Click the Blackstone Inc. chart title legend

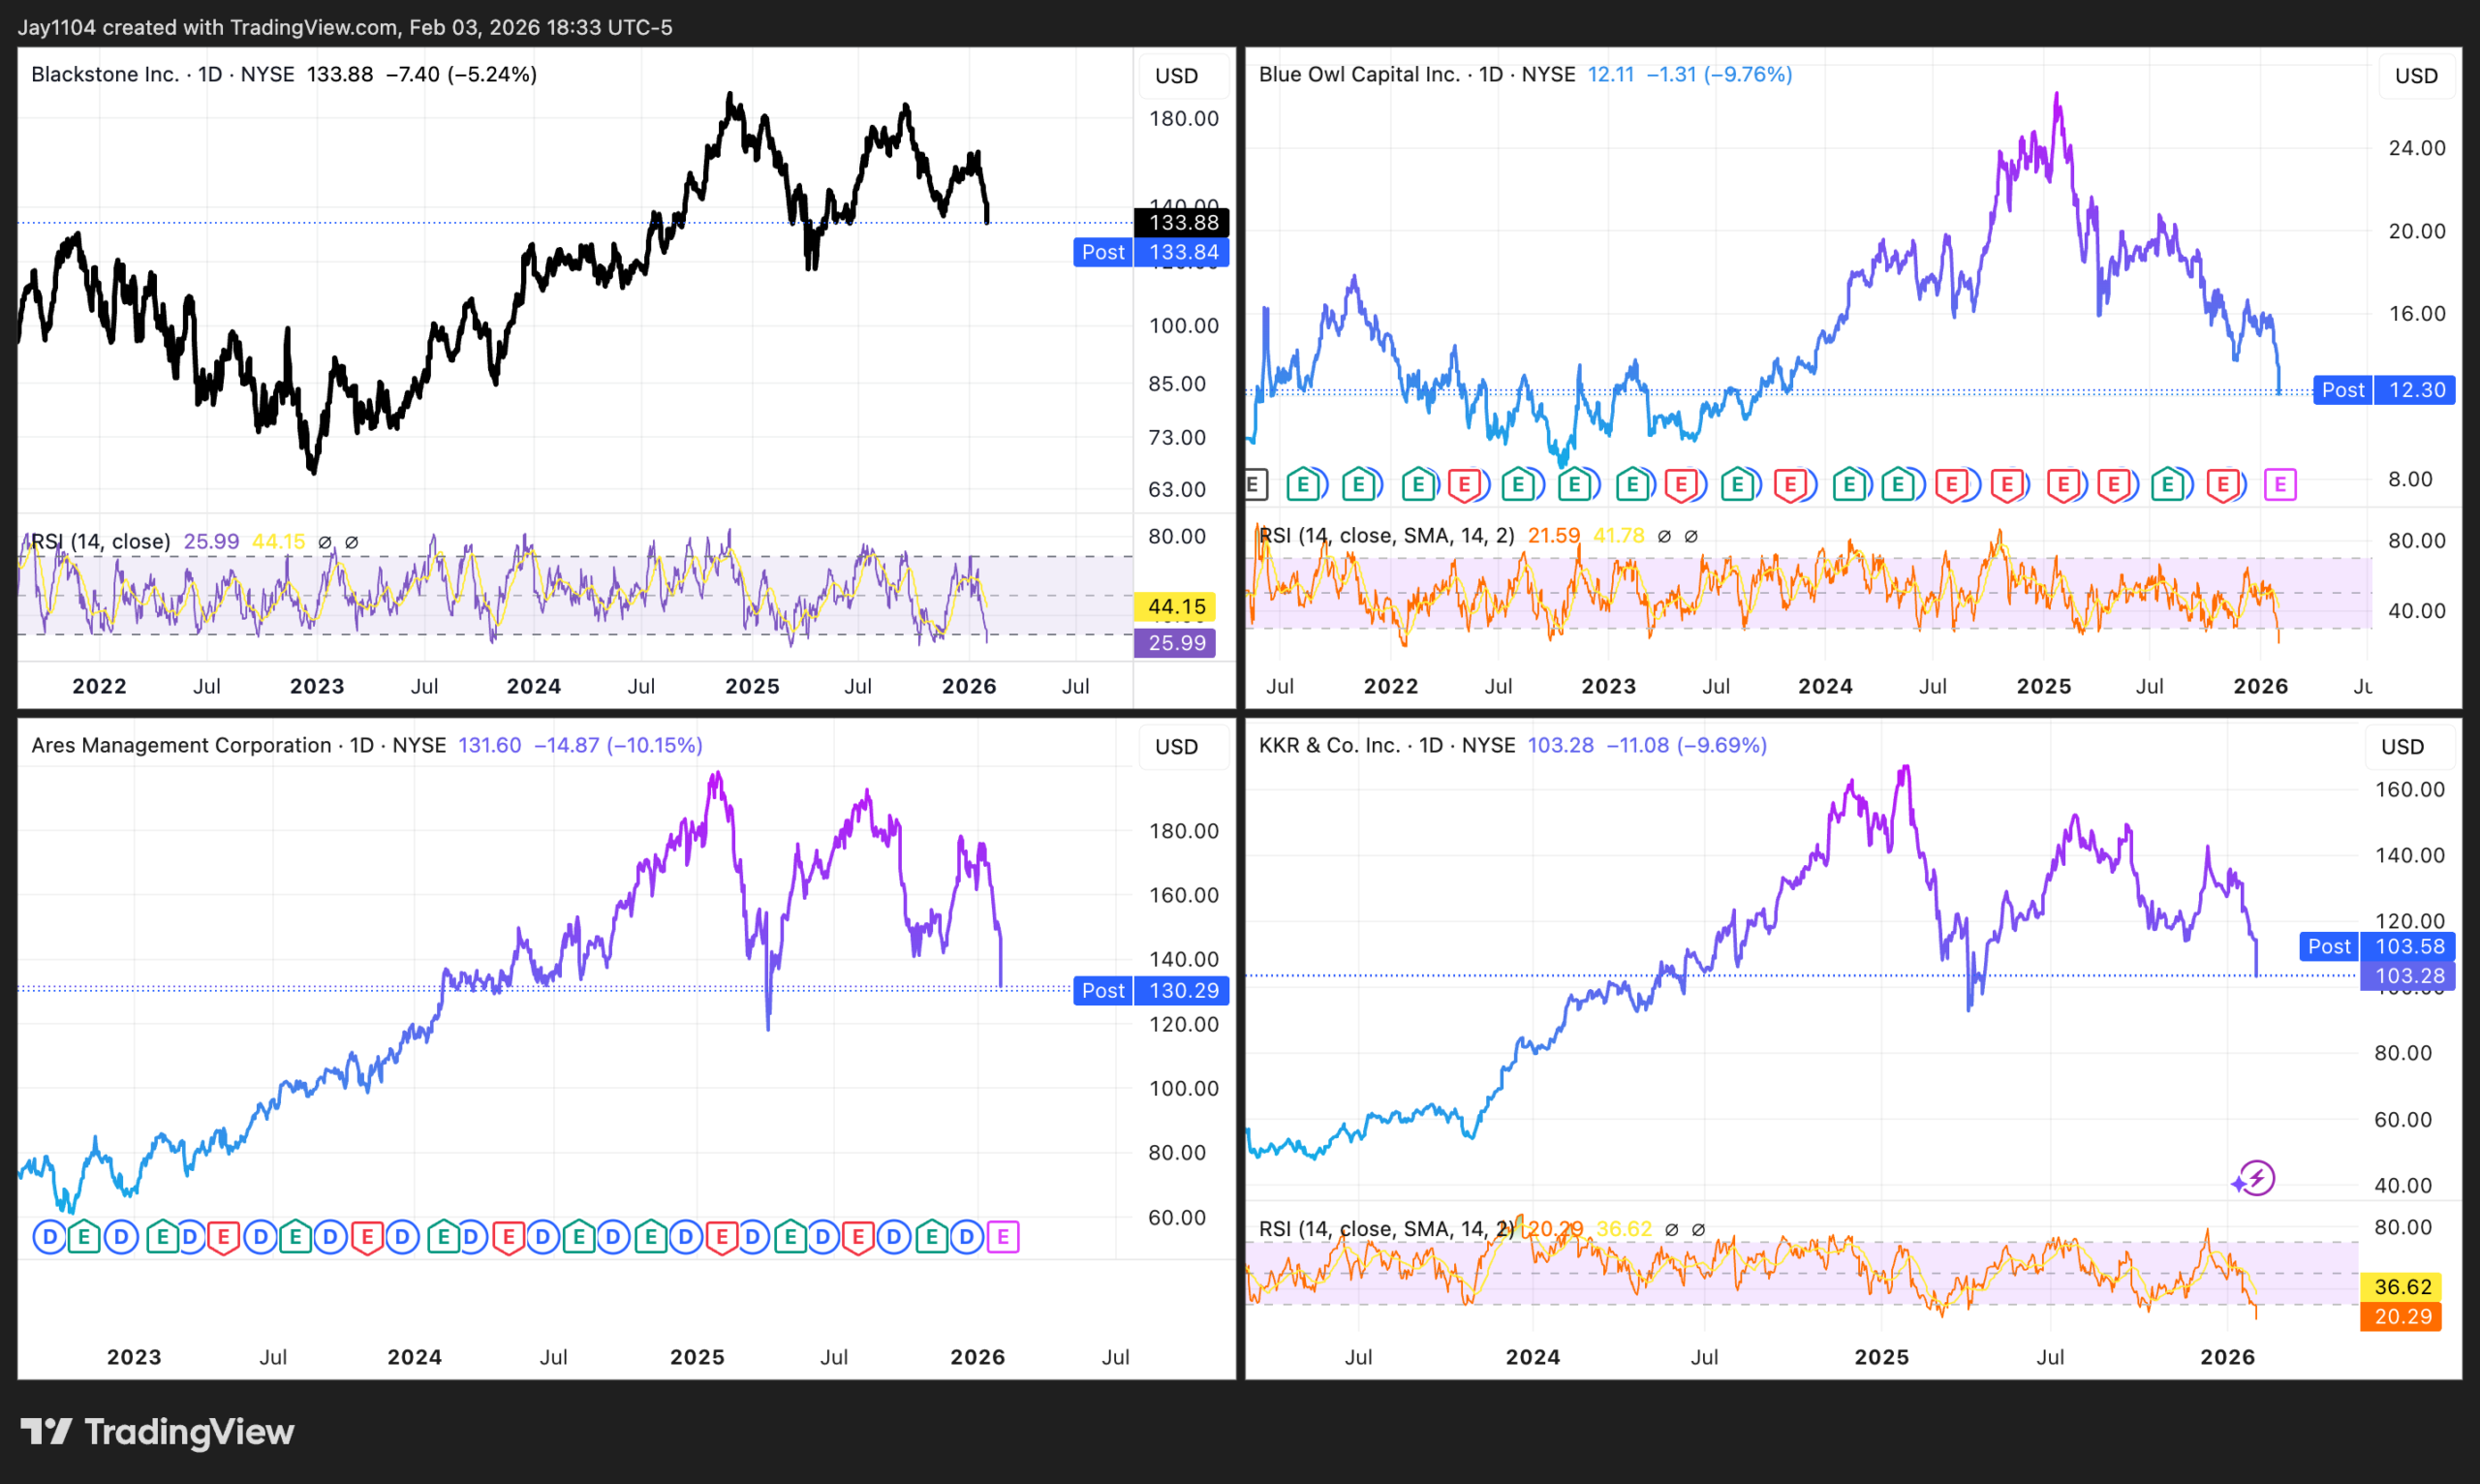[x=105, y=74]
